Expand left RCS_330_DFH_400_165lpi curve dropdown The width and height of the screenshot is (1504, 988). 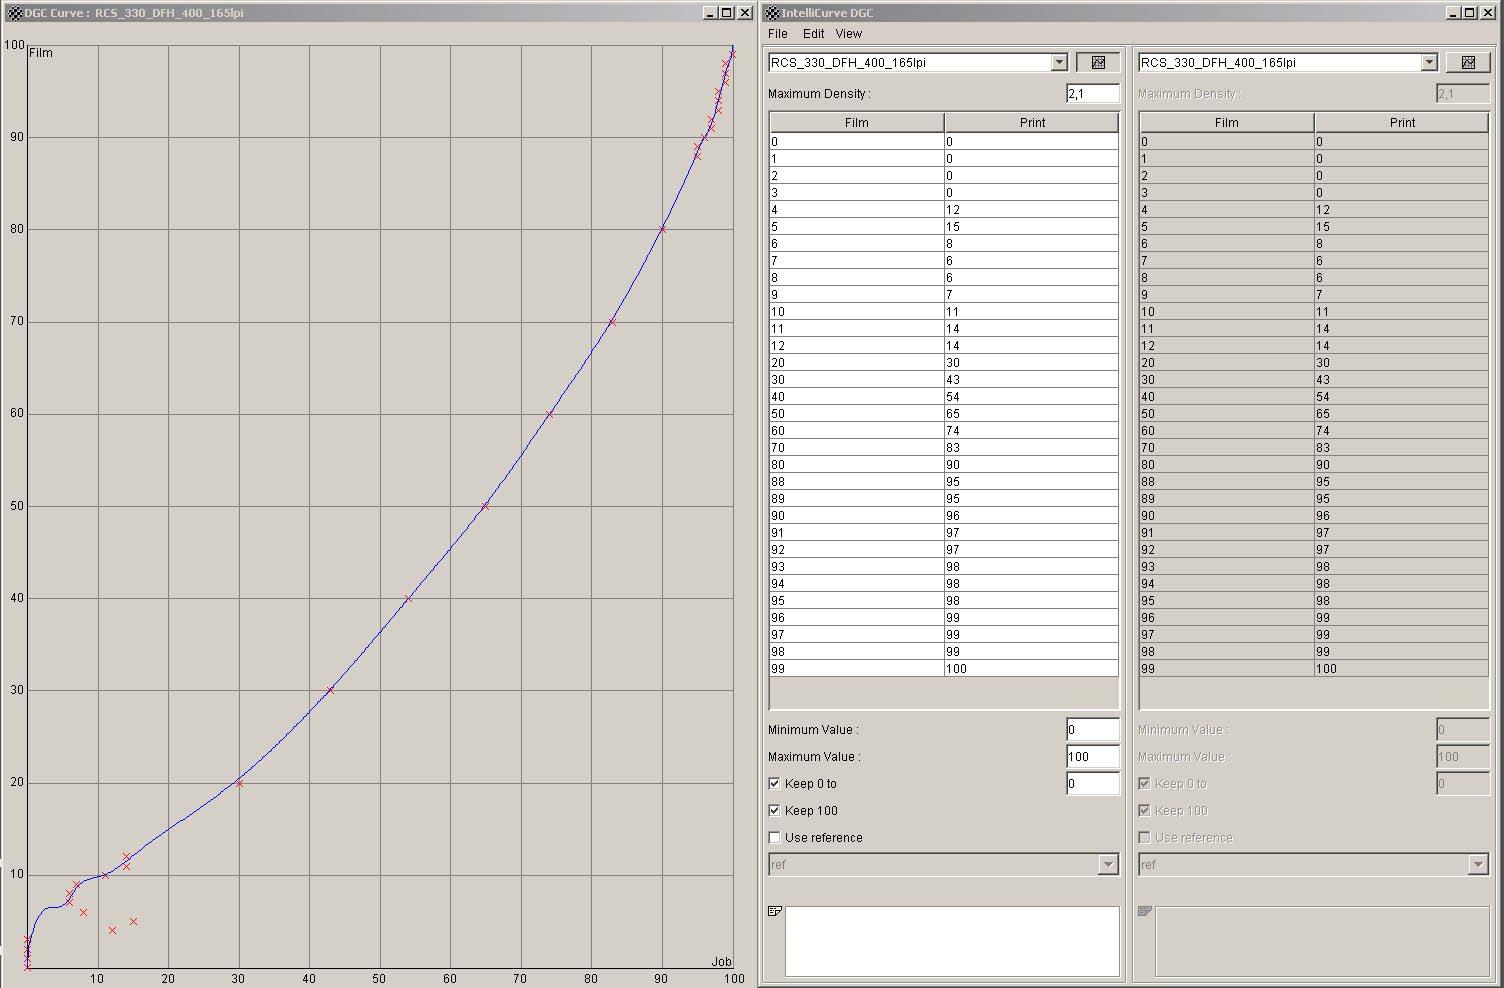1059,62
